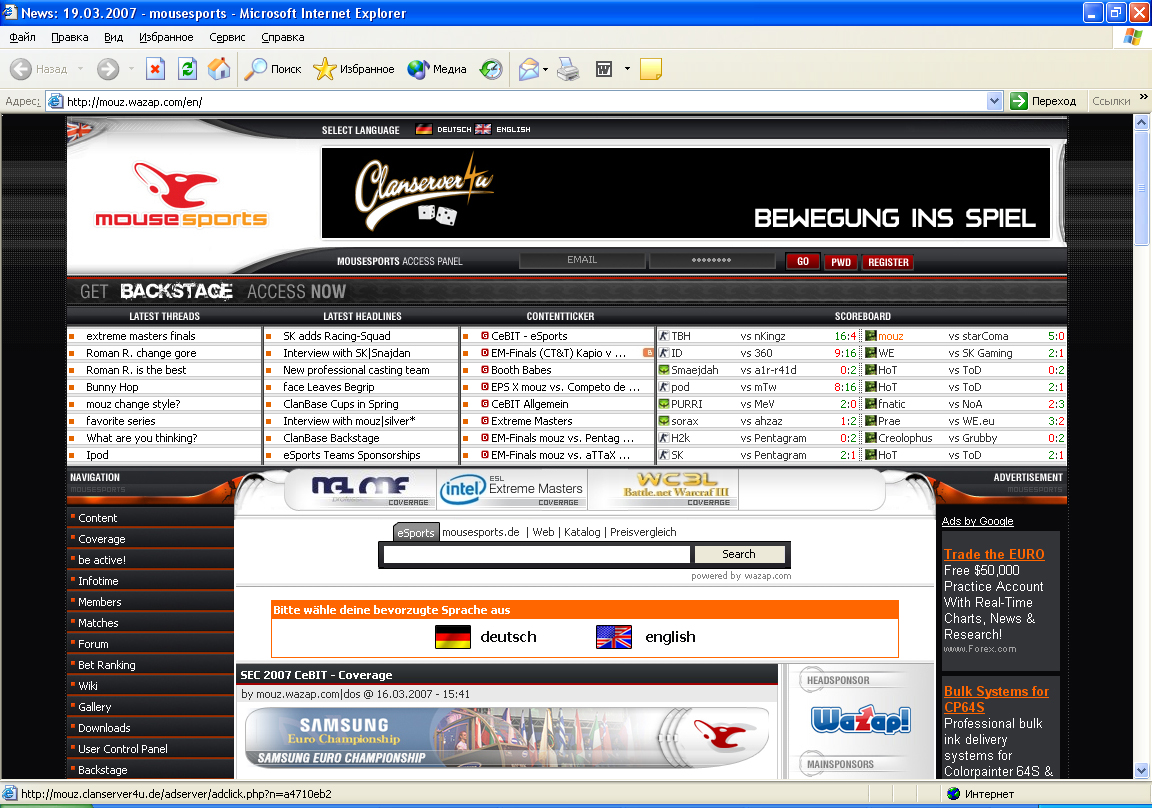Open the dropdown arrow beside Edit icon

[x=627, y=69]
